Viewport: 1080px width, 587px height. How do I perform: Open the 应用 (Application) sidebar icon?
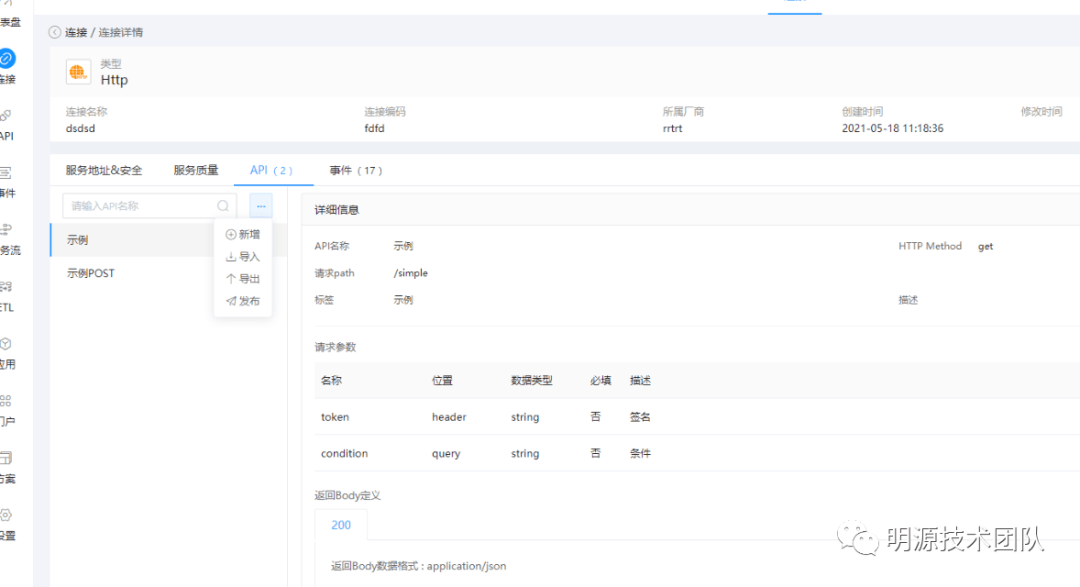click(x=6, y=345)
